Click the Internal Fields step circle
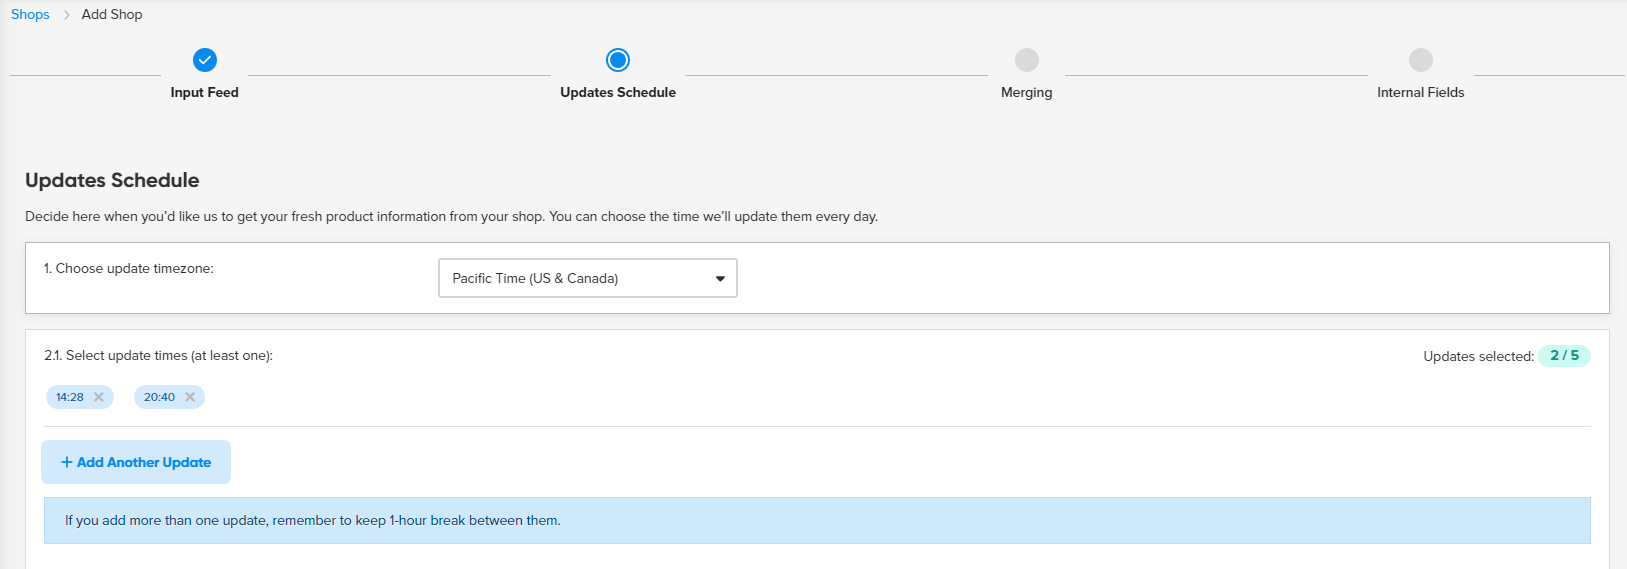The width and height of the screenshot is (1627, 569). (1421, 60)
